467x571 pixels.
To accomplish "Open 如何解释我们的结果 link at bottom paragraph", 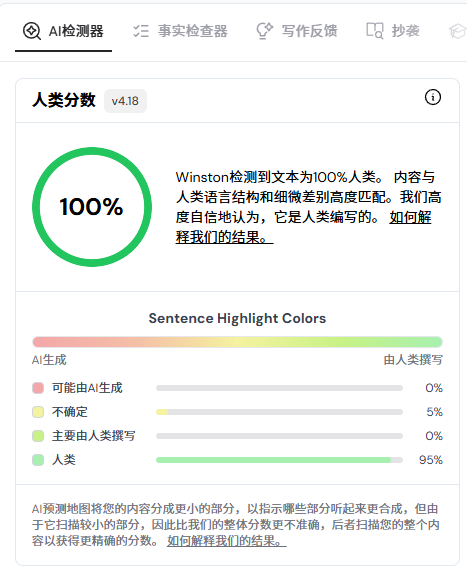I will [227, 541].
